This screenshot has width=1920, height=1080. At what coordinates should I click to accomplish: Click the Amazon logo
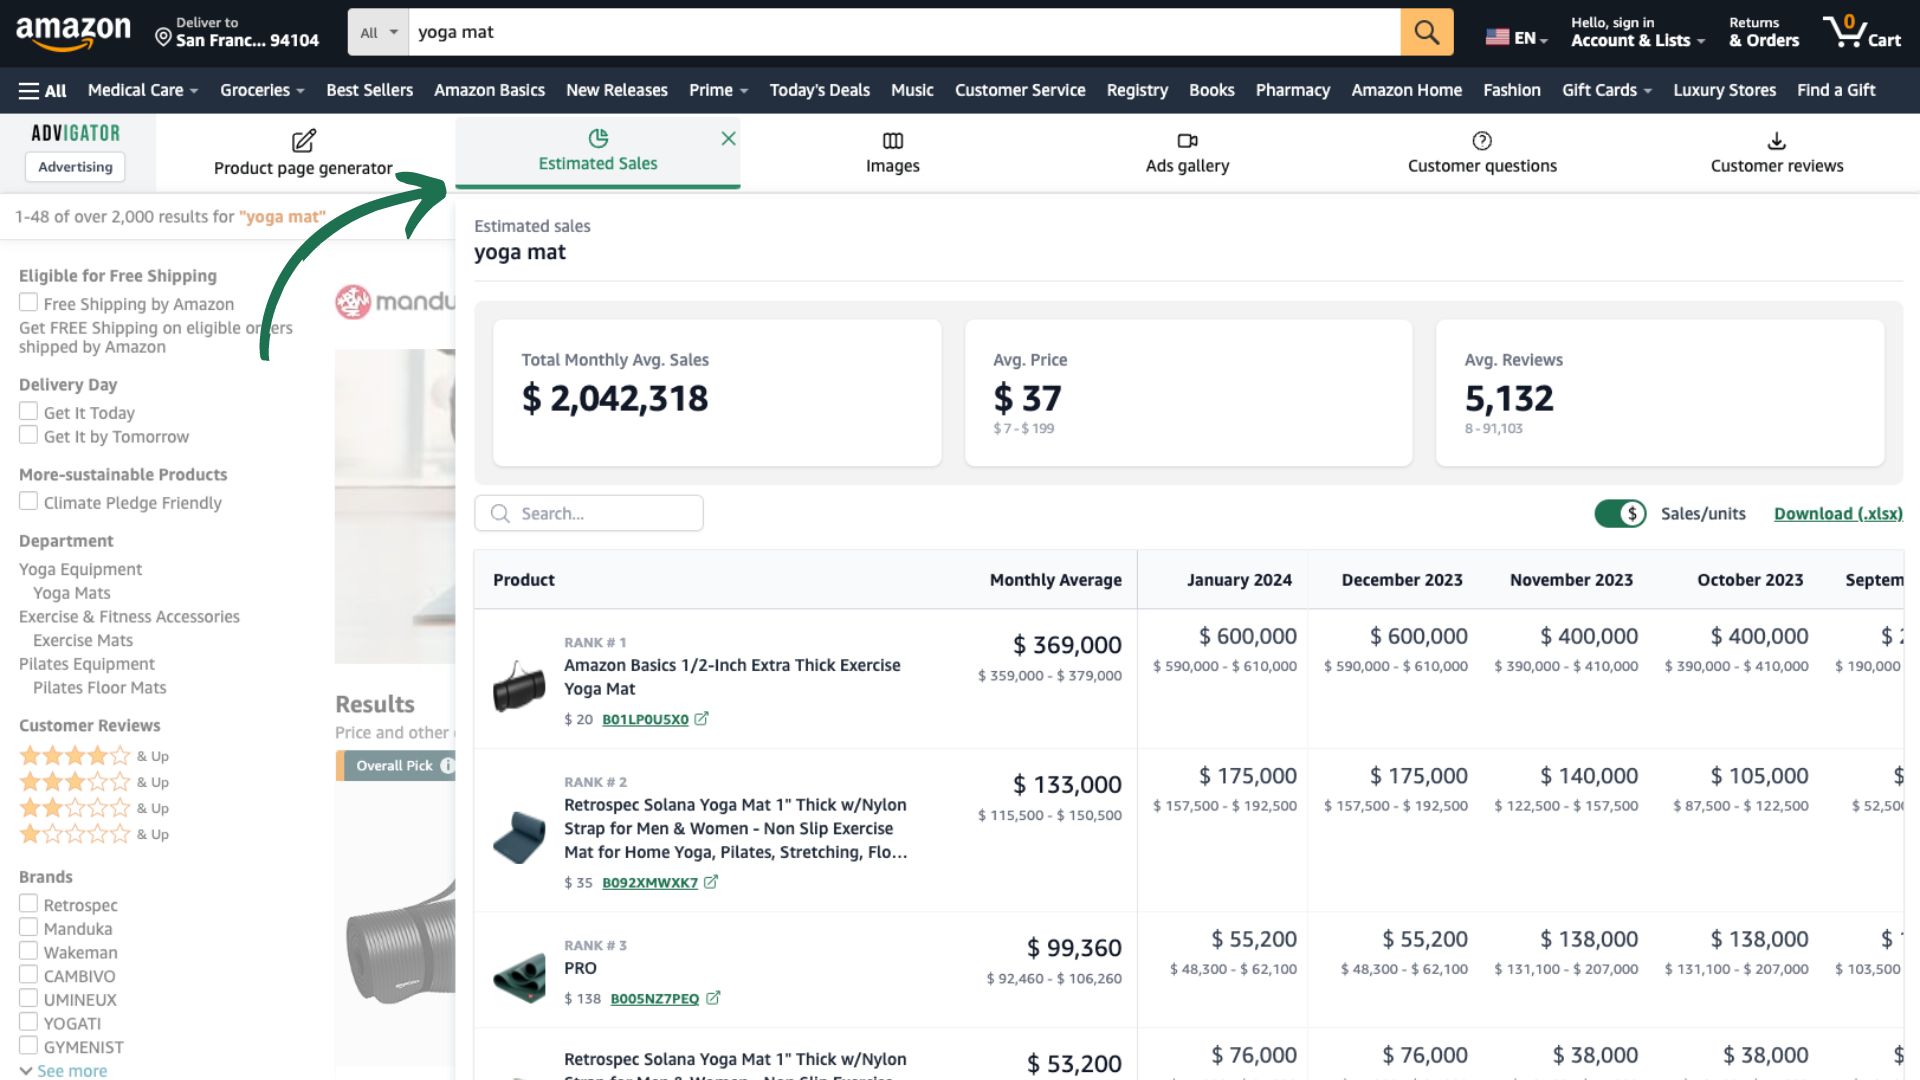point(73,32)
